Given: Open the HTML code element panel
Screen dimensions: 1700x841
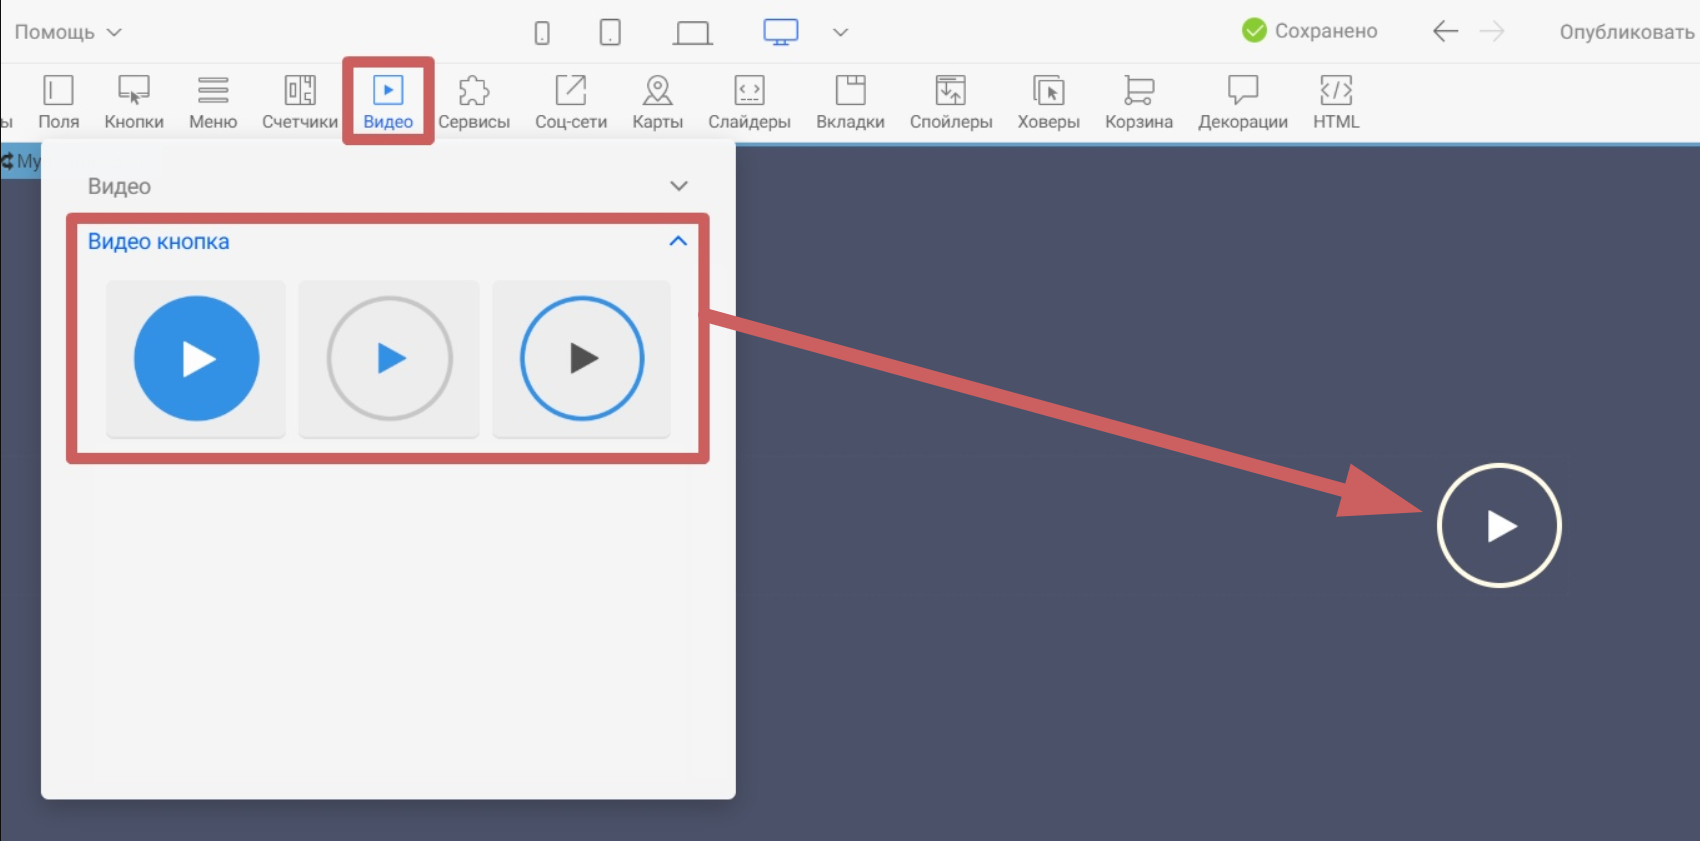Looking at the screenshot, I should tap(1336, 102).
